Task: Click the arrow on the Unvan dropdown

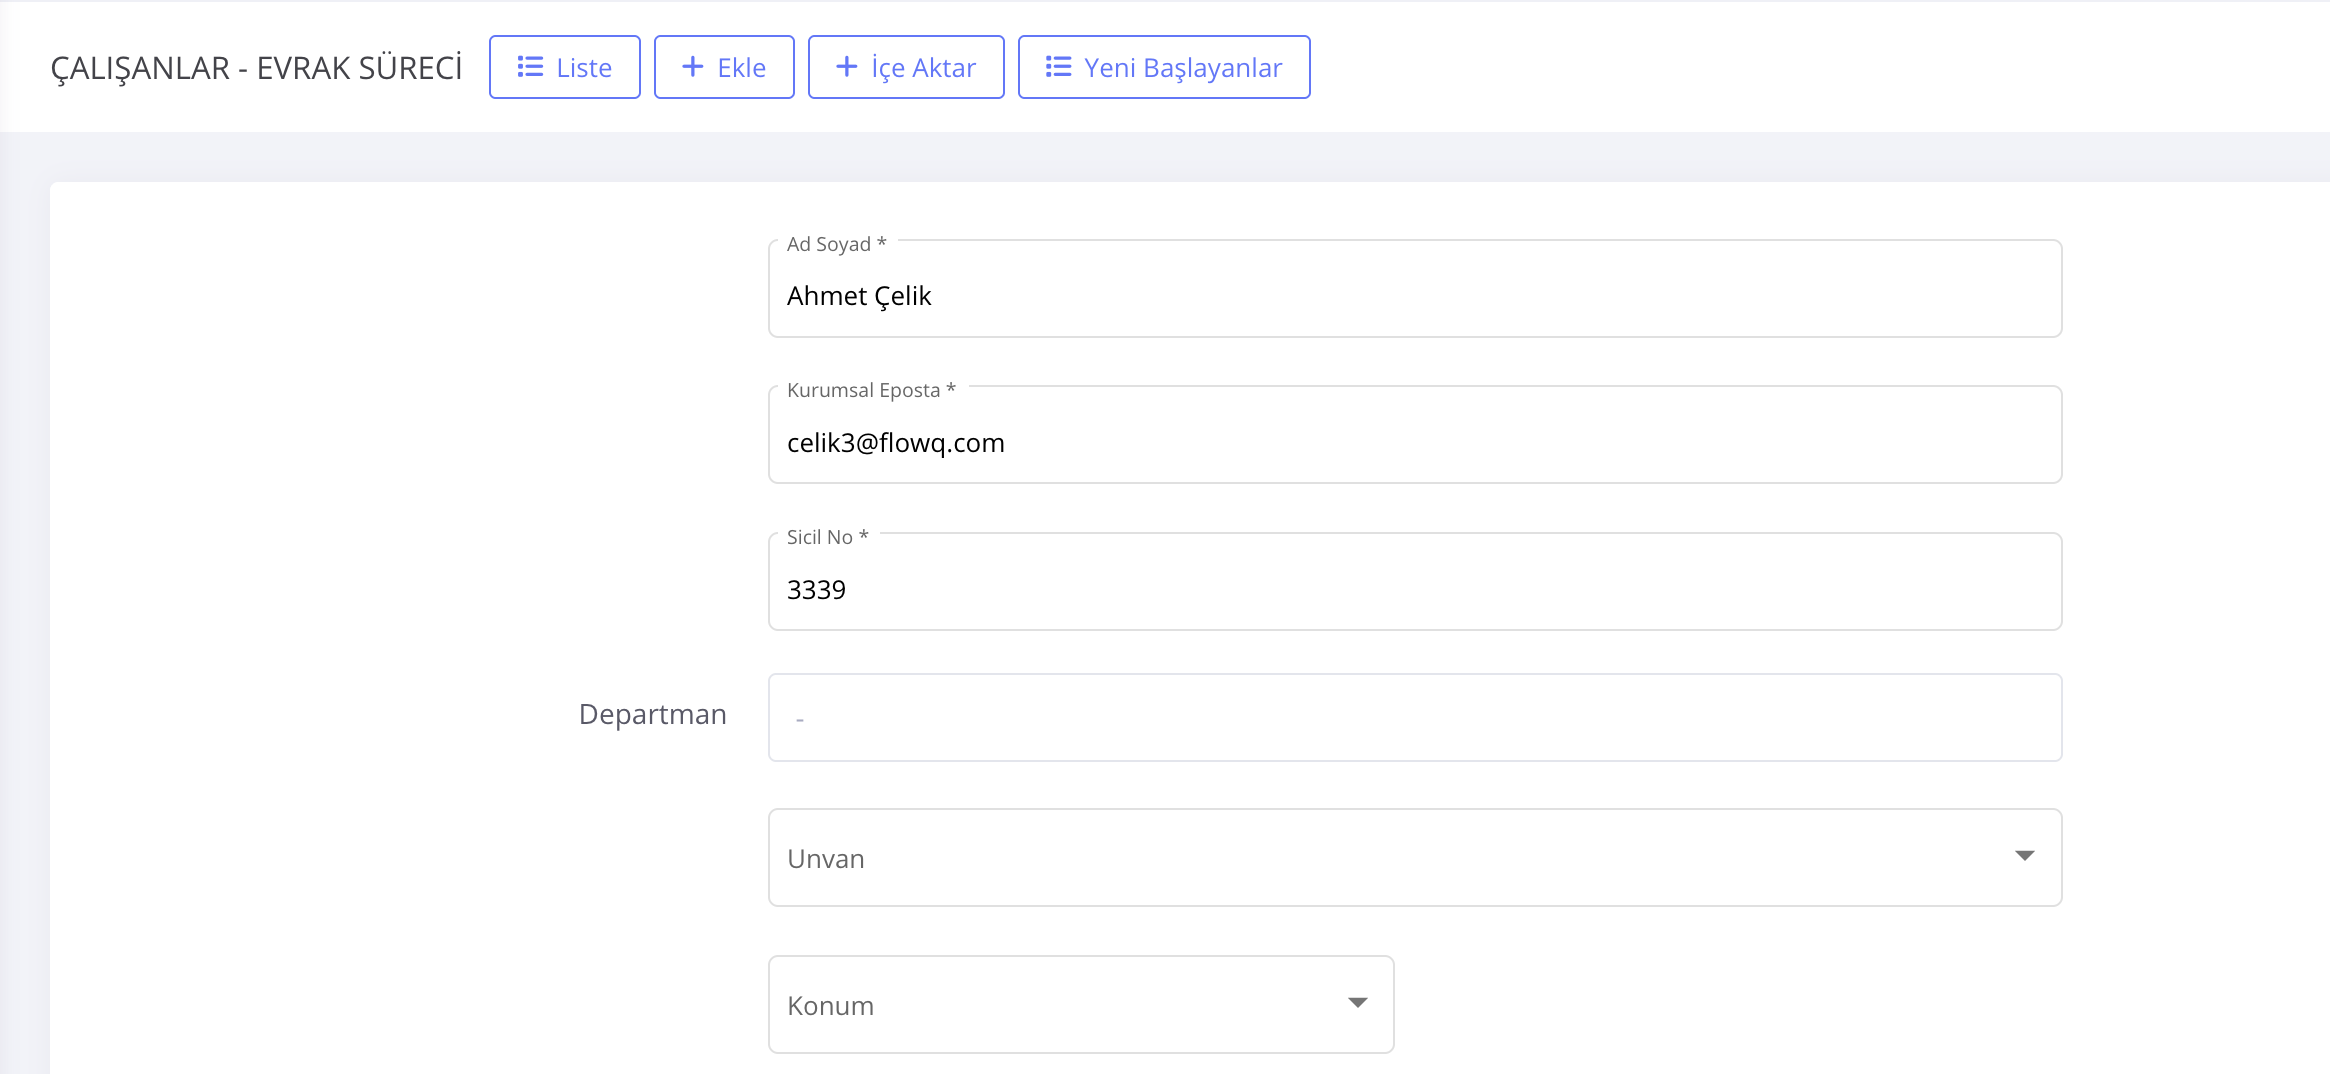Action: [x=2024, y=856]
